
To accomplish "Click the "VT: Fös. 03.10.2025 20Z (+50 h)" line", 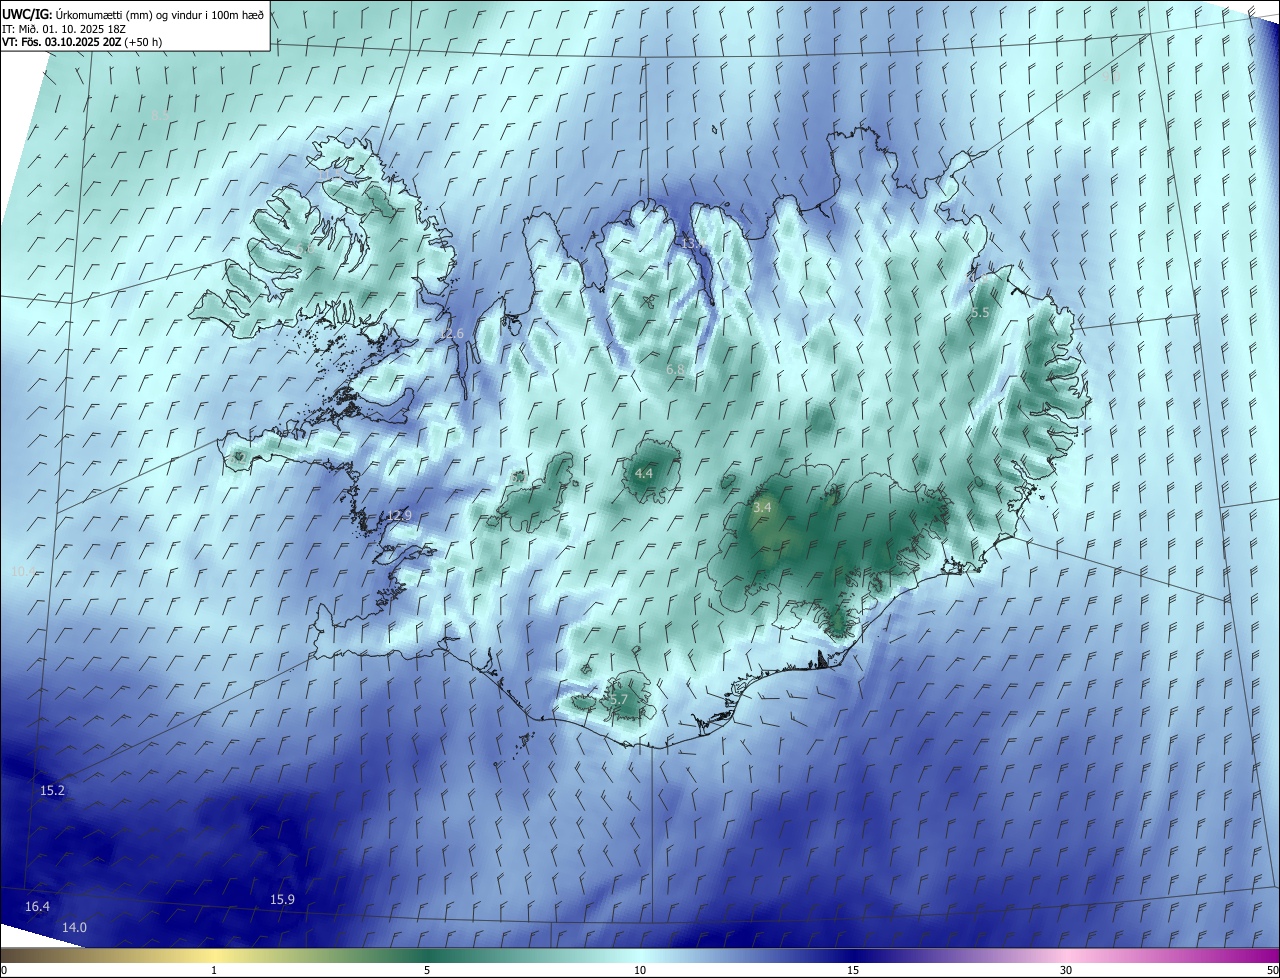I will click(82, 42).
